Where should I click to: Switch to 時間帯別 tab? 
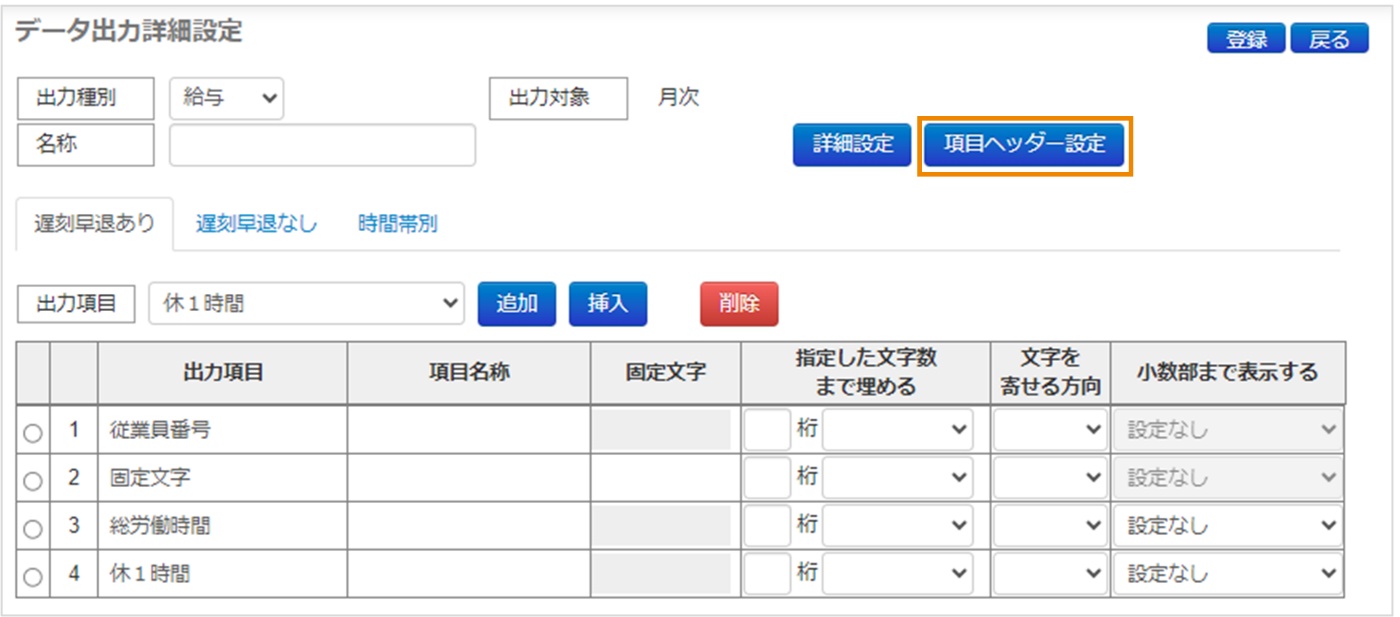pyautogui.click(x=397, y=224)
